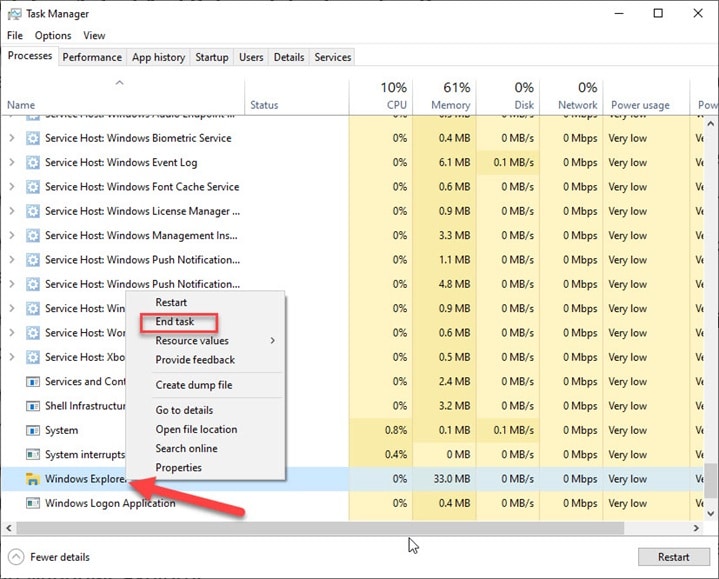Image resolution: width=719 pixels, height=579 pixels.
Task: Click gear icon of Windows License Manager
Action: click(33, 211)
